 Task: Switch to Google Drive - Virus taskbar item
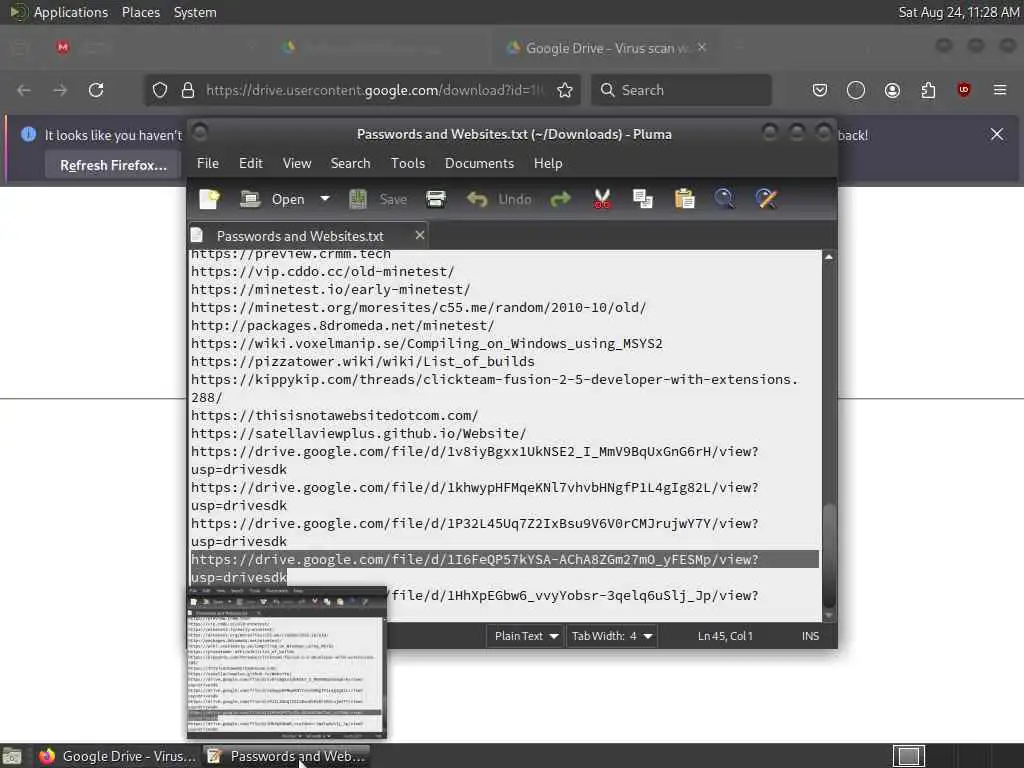(x=117, y=756)
